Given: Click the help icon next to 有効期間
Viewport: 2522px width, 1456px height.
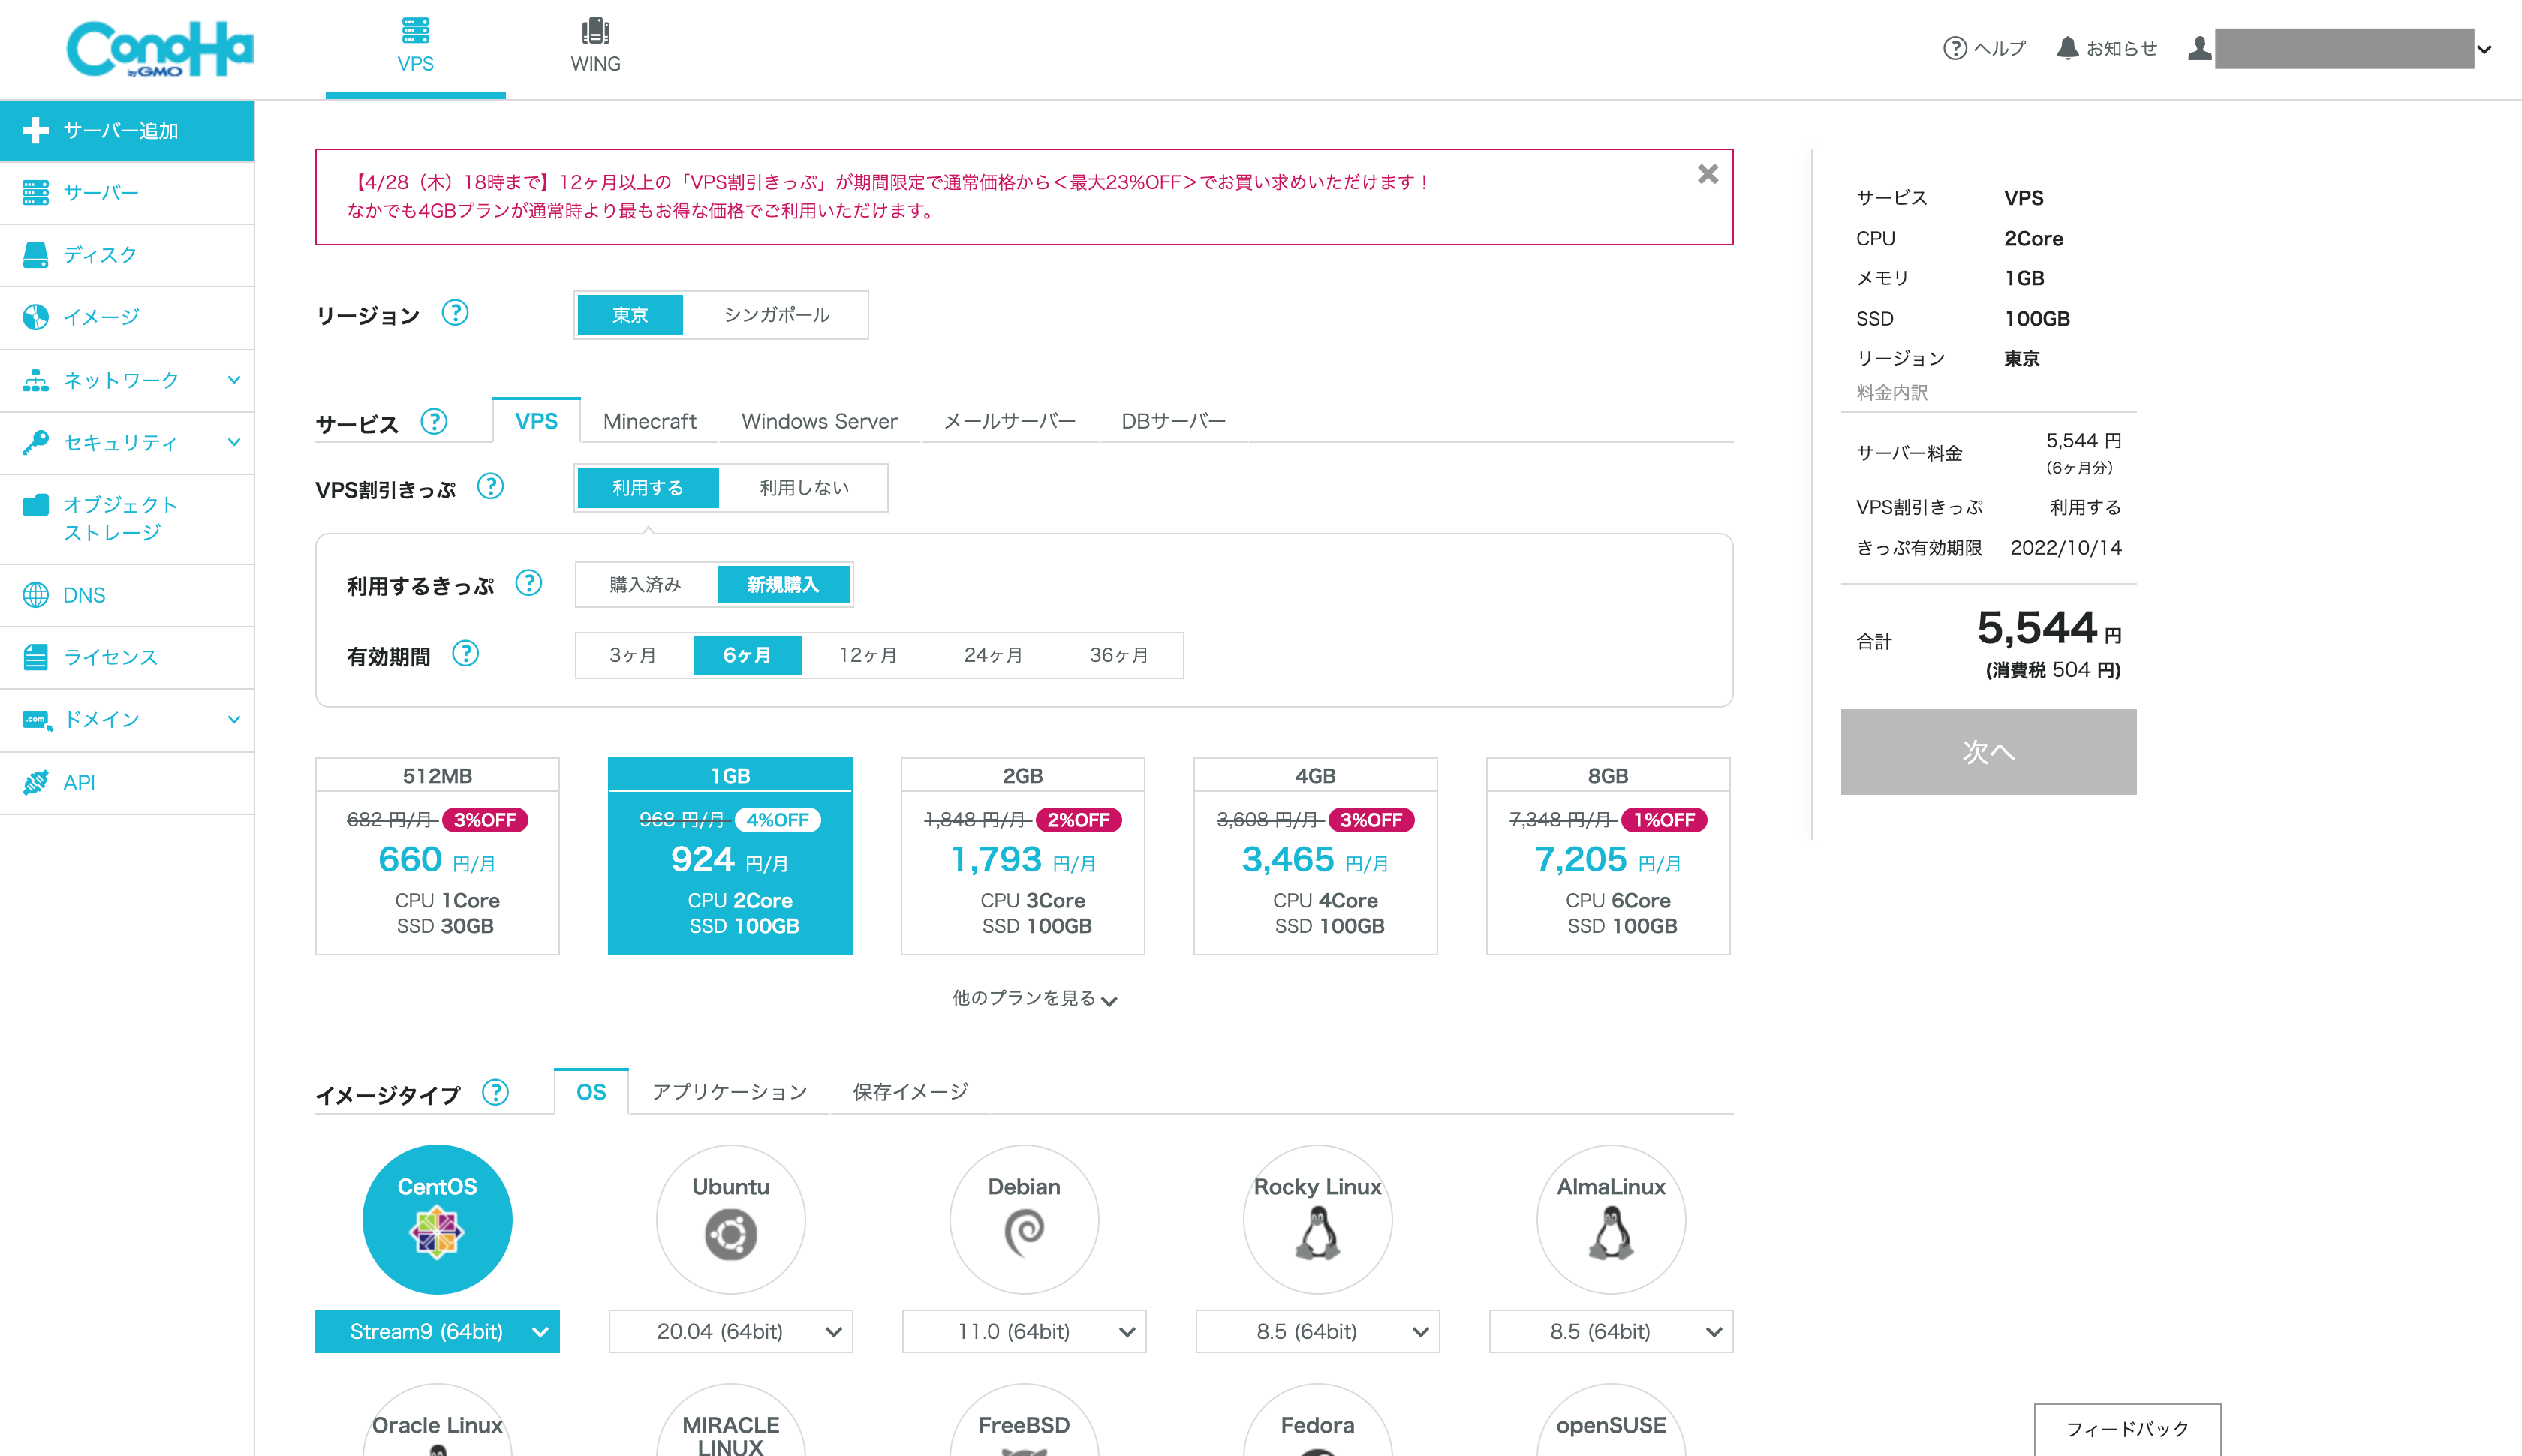Looking at the screenshot, I should 465,653.
